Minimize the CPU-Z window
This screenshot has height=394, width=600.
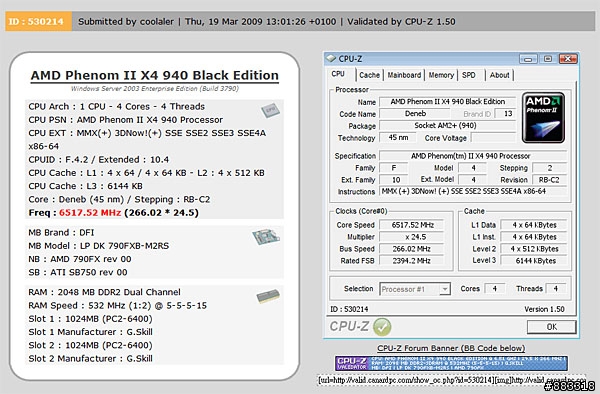click(528, 59)
